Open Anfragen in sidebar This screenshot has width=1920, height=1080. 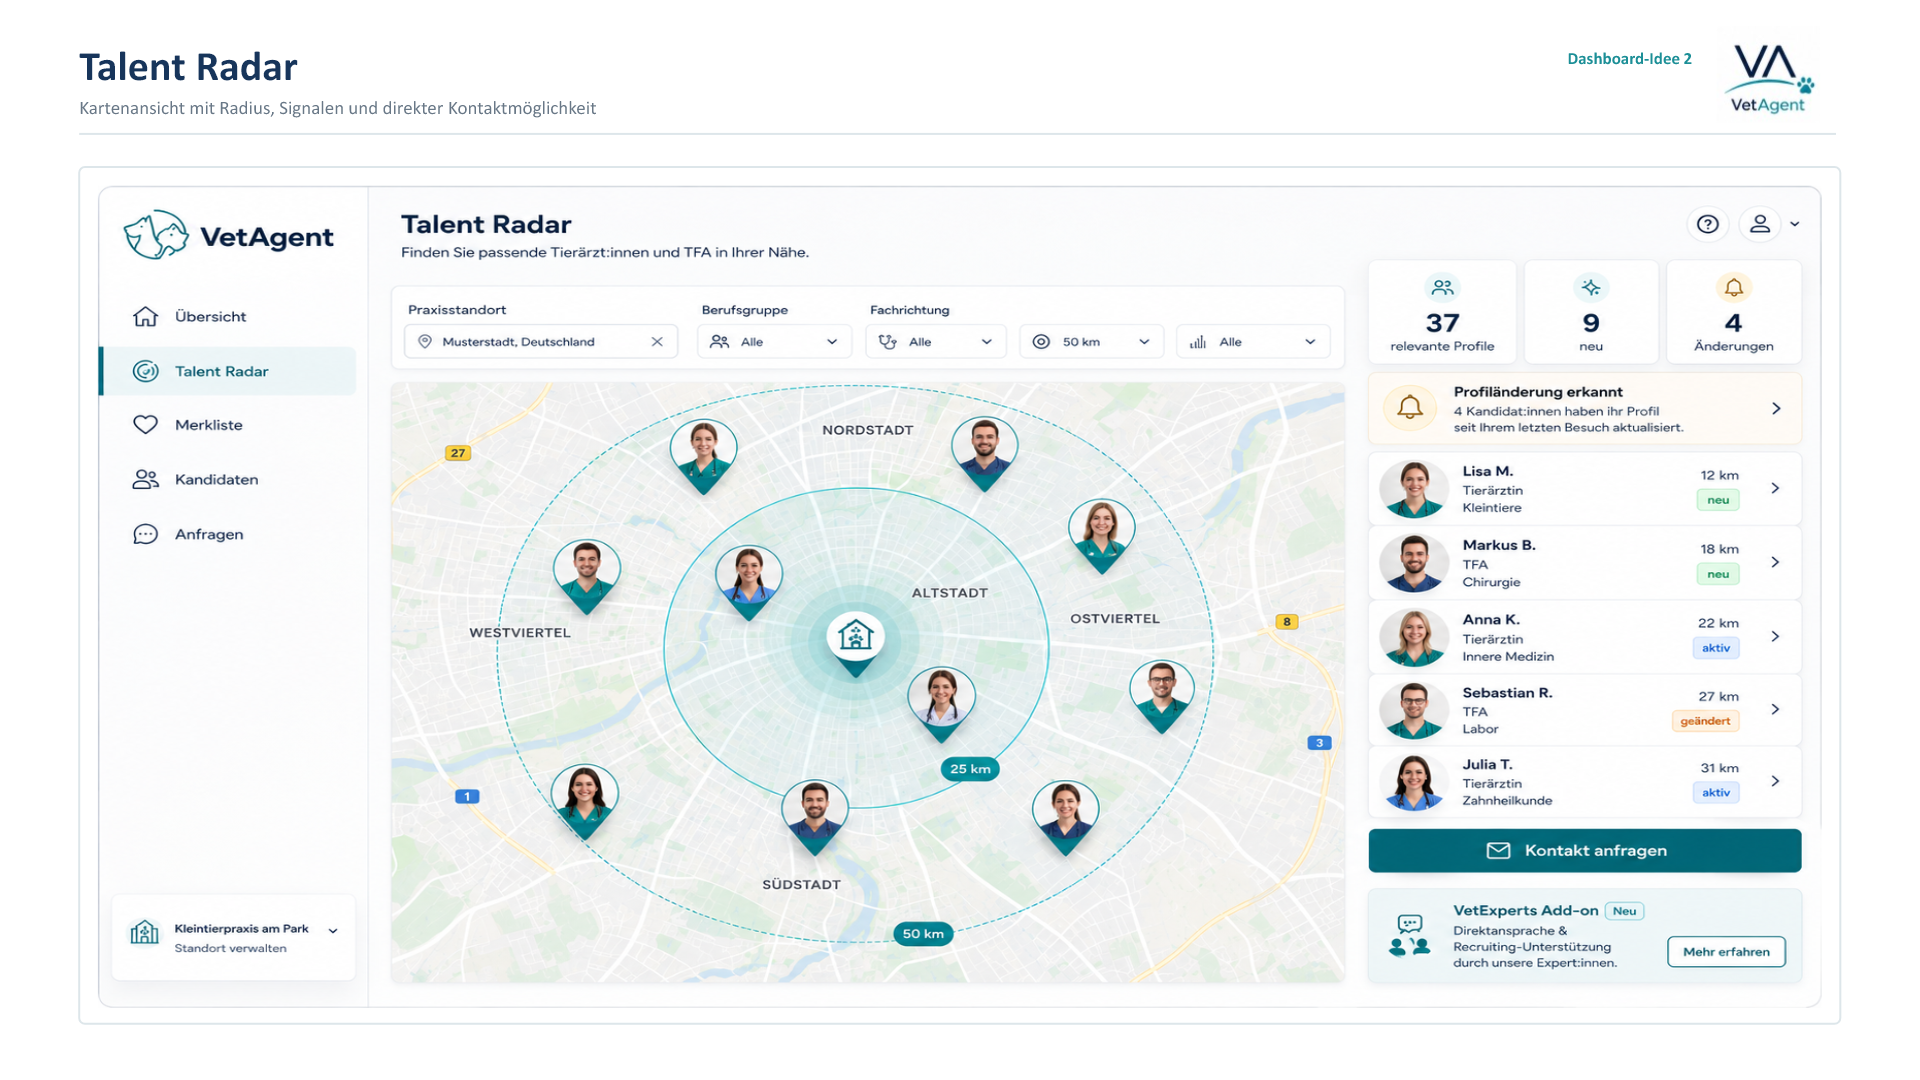(x=228, y=534)
